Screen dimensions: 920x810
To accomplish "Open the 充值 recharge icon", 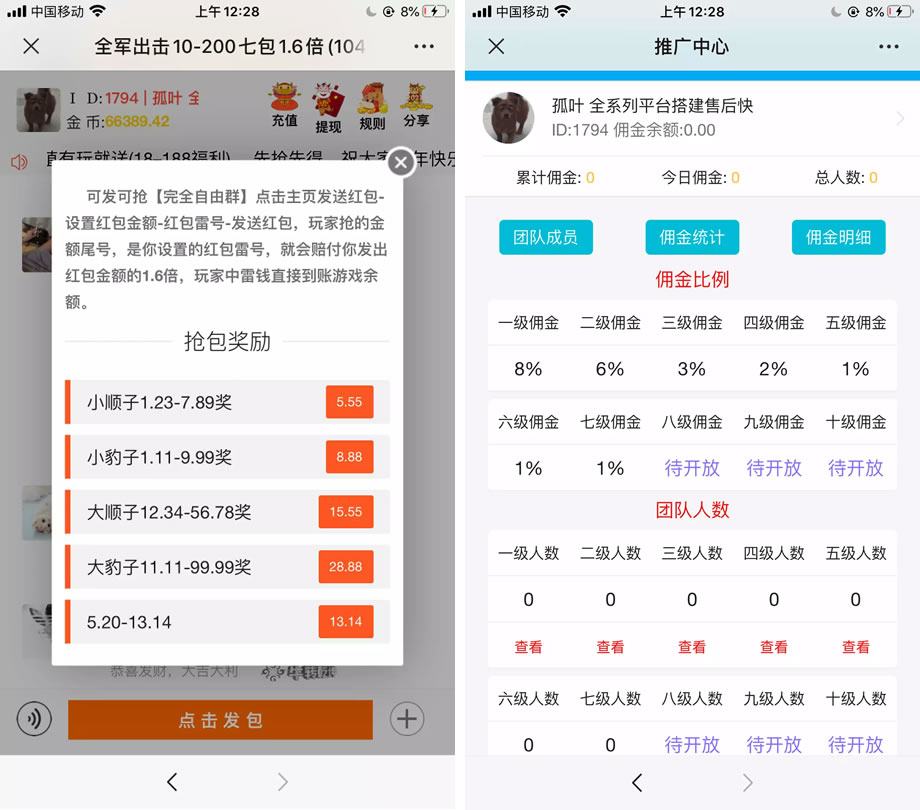I will pos(284,105).
